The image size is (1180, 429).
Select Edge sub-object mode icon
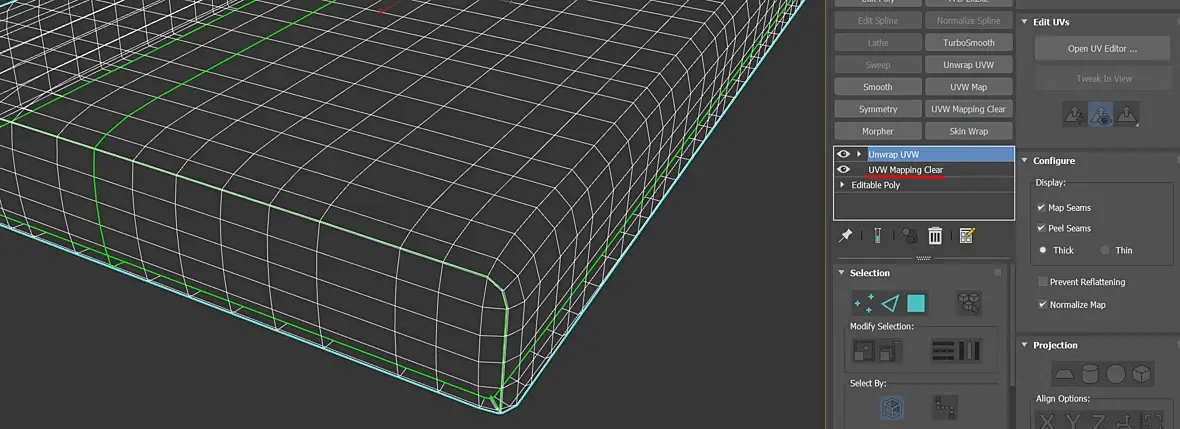coord(890,303)
